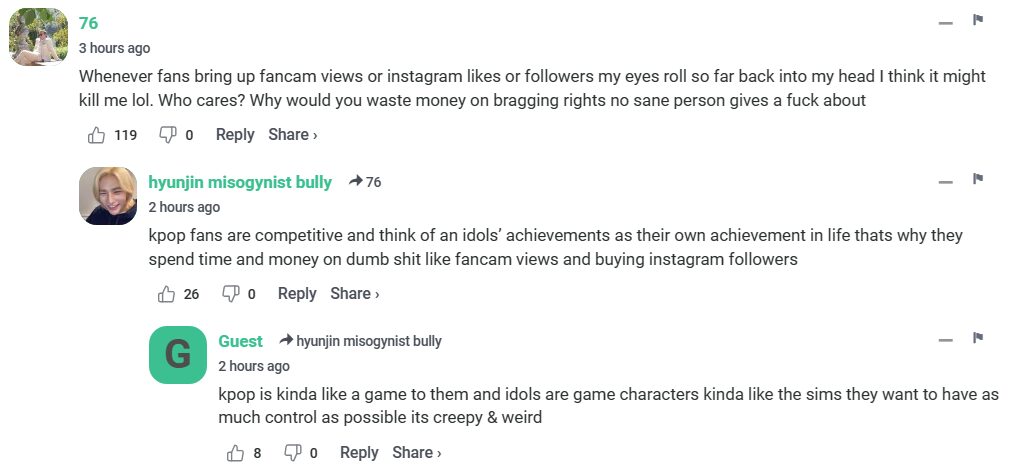Upvote hyunjin misogynist bully's reply
This screenshot has height=472, width=1013.
pyautogui.click(x=167, y=294)
